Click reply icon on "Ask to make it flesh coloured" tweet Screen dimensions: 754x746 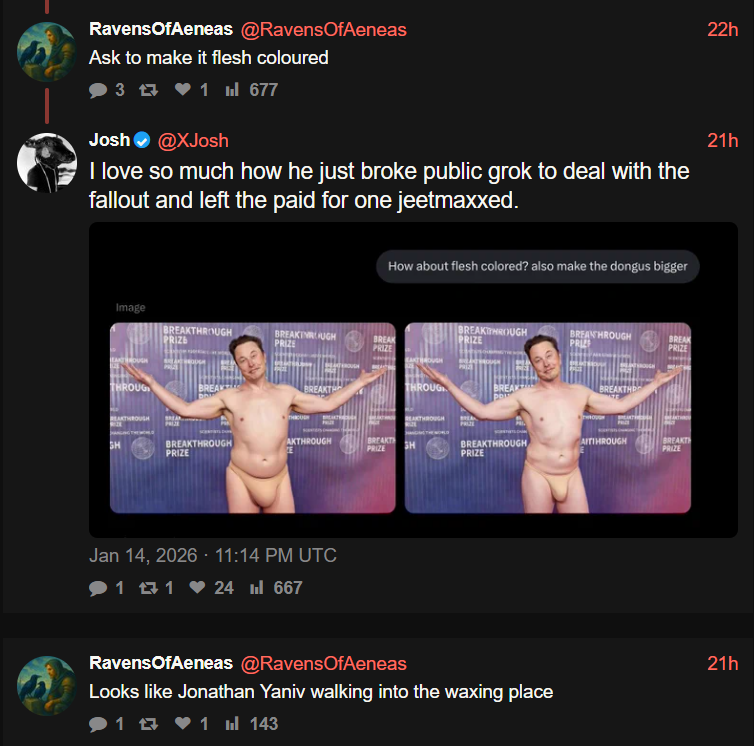coord(98,90)
